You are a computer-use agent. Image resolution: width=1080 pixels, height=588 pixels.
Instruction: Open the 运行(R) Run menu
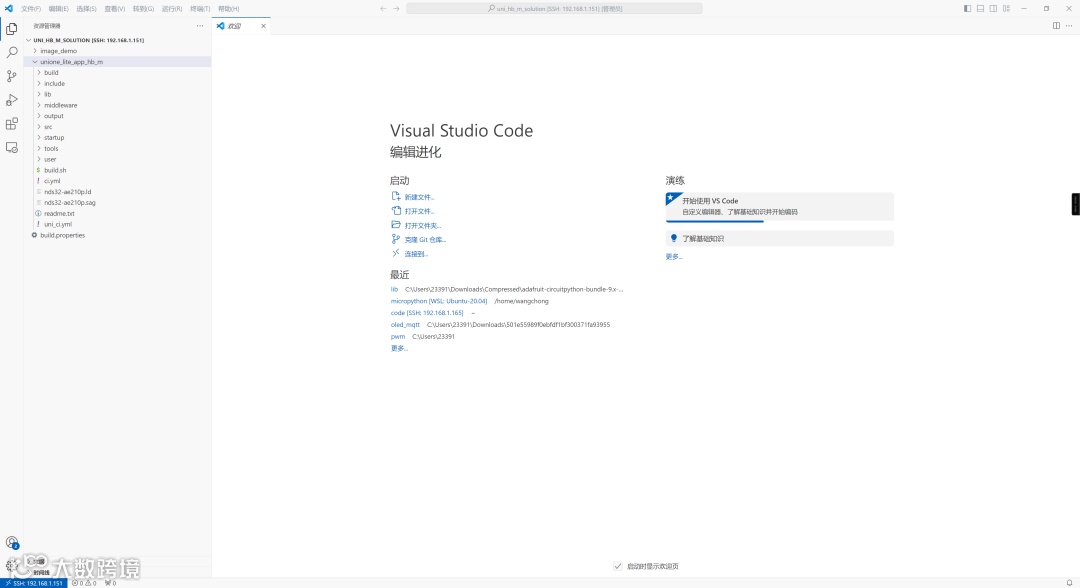(x=172, y=9)
